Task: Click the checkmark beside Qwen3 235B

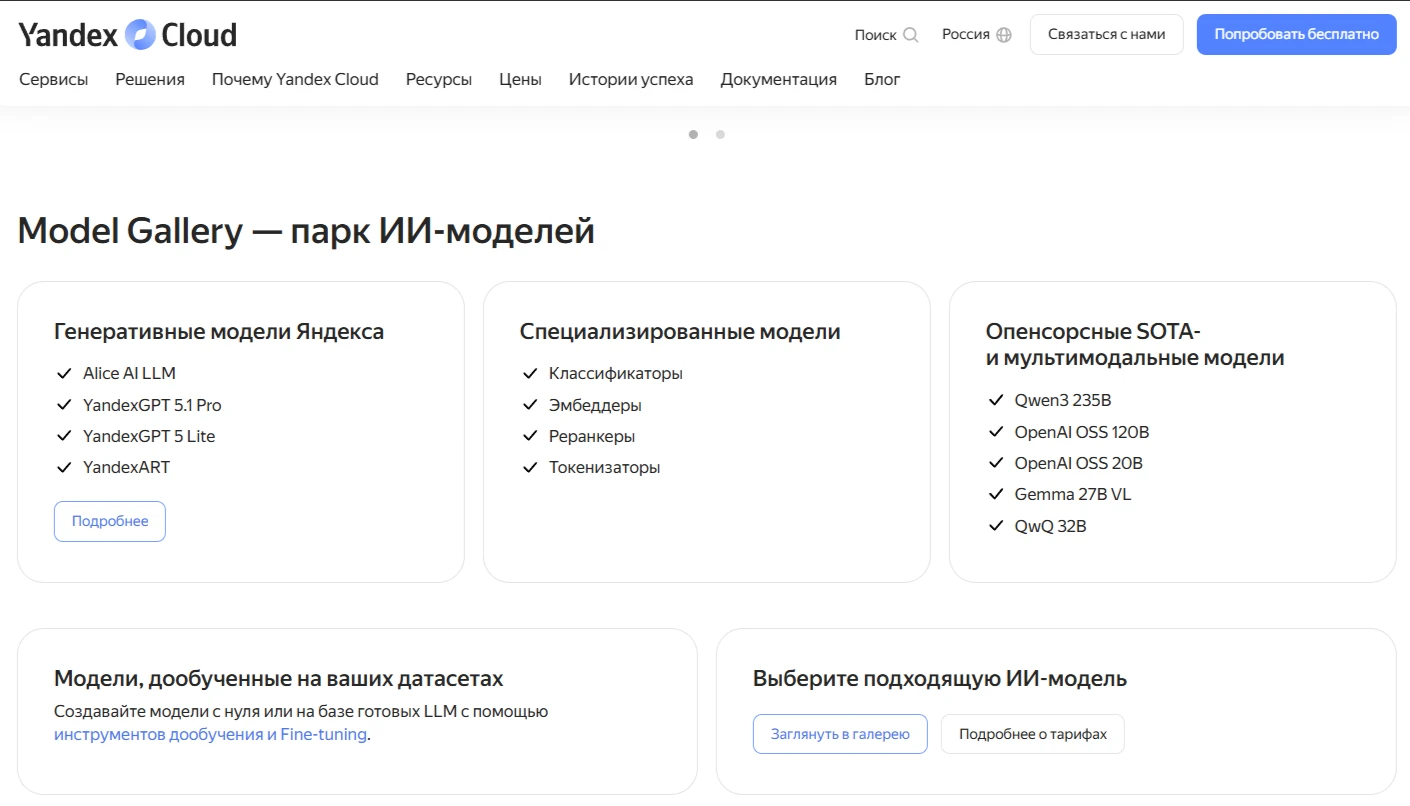Action: pos(996,400)
